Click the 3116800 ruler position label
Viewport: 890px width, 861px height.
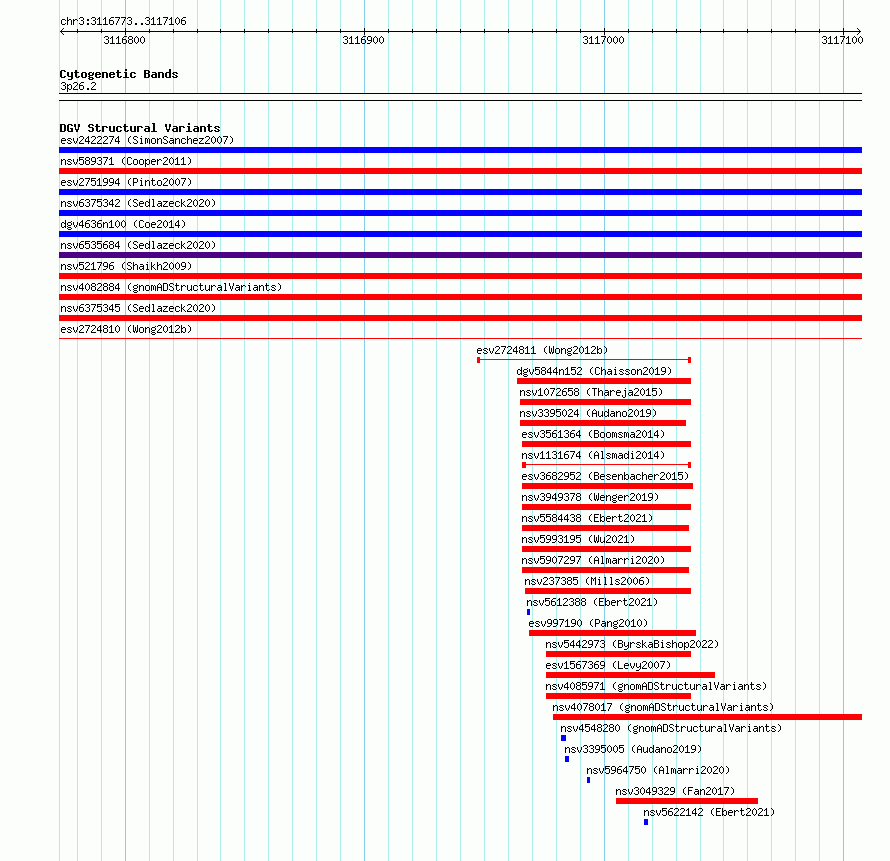point(124,40)
